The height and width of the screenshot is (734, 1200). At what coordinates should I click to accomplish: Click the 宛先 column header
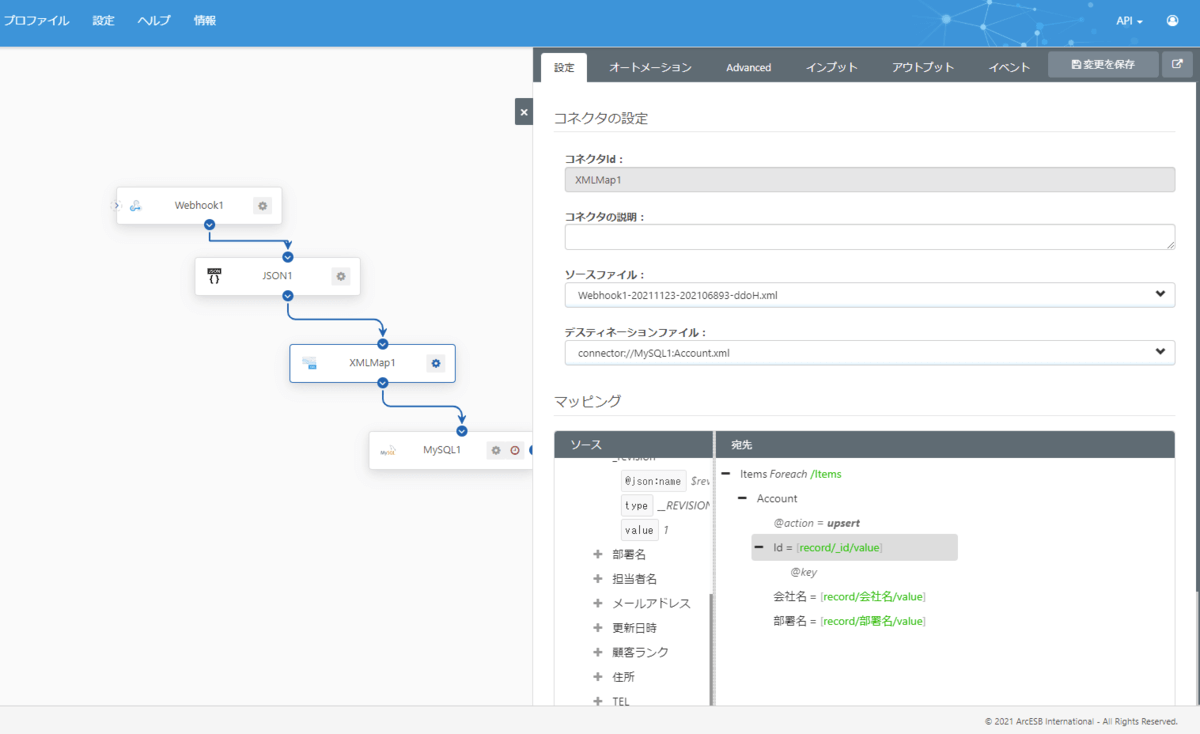(945, 444)
